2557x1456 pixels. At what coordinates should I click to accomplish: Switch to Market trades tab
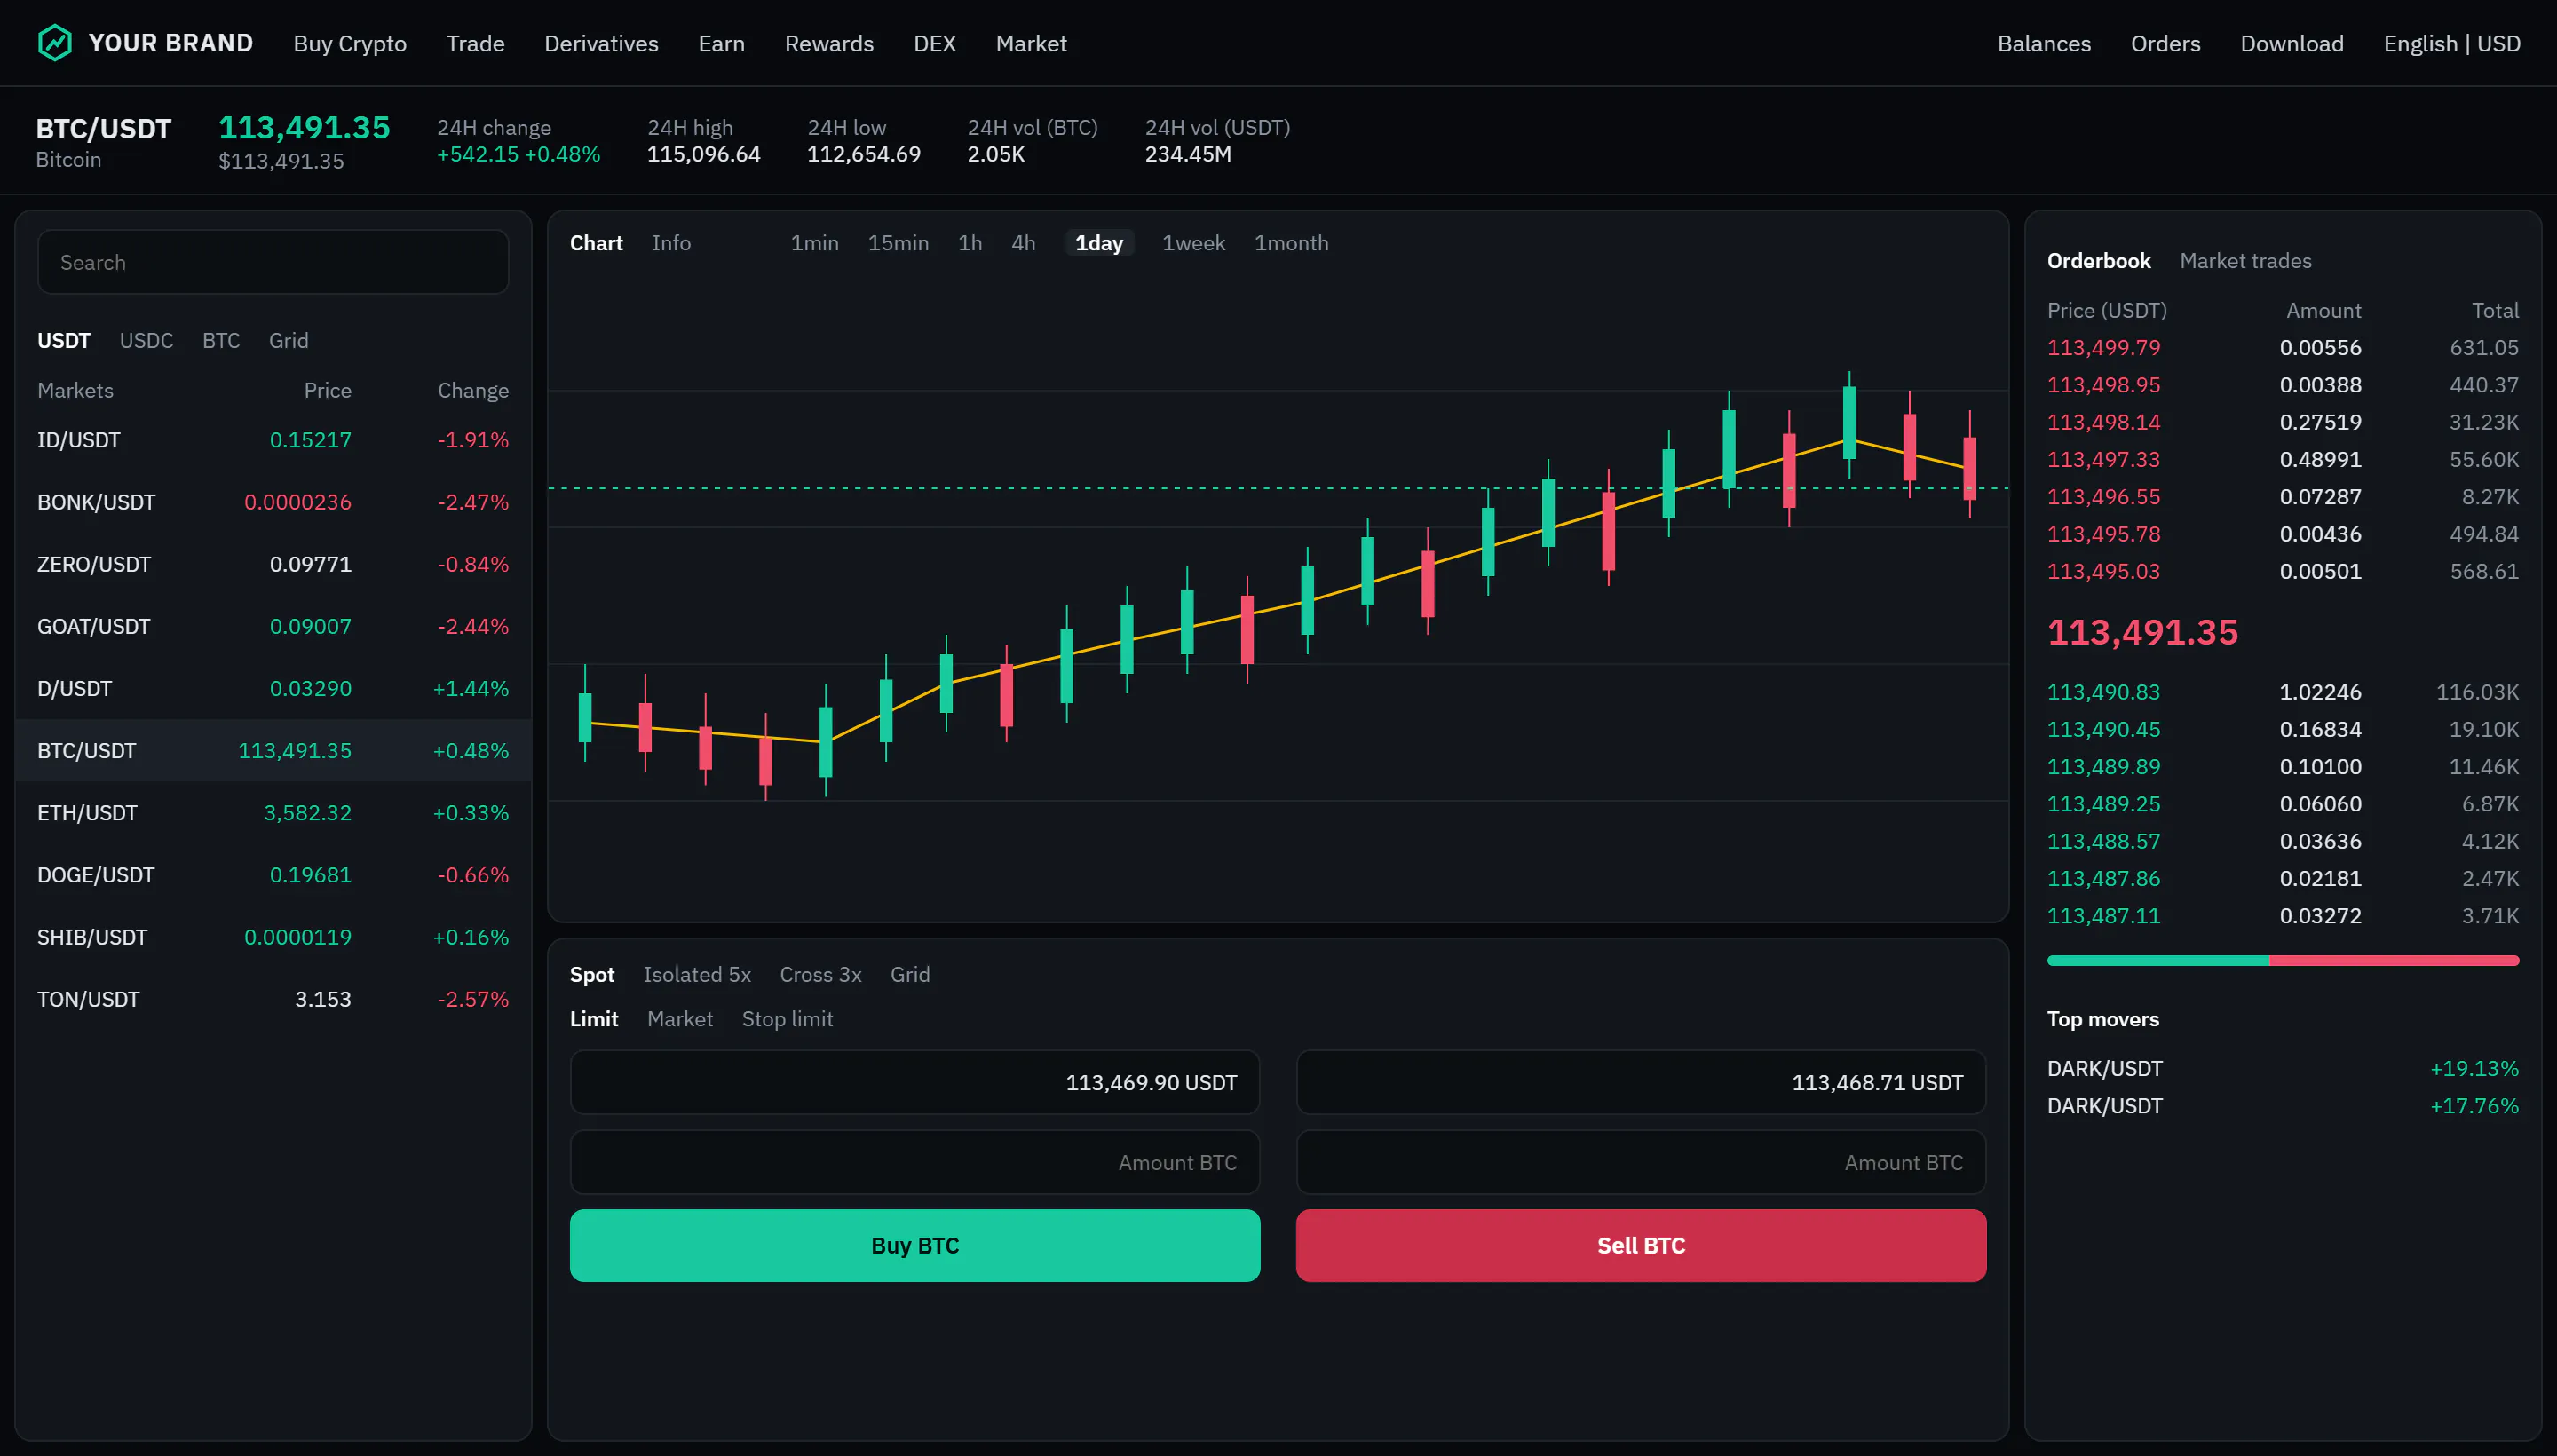[2245, 261]
